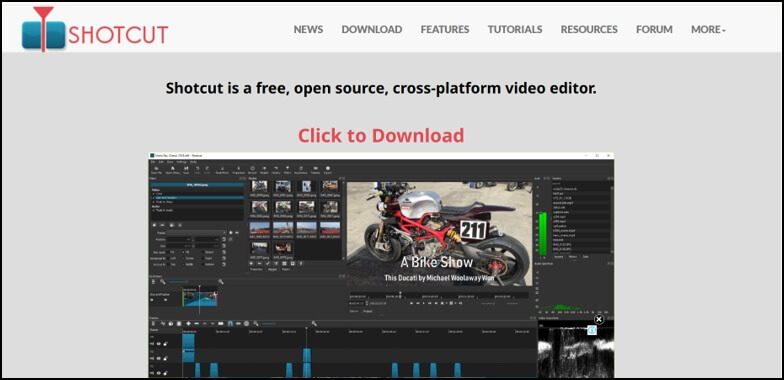Open the RESOURCES page
Image resolution: width=784 pixels, height=380 pixels.
pyautogui.click(x=589, y=30)
